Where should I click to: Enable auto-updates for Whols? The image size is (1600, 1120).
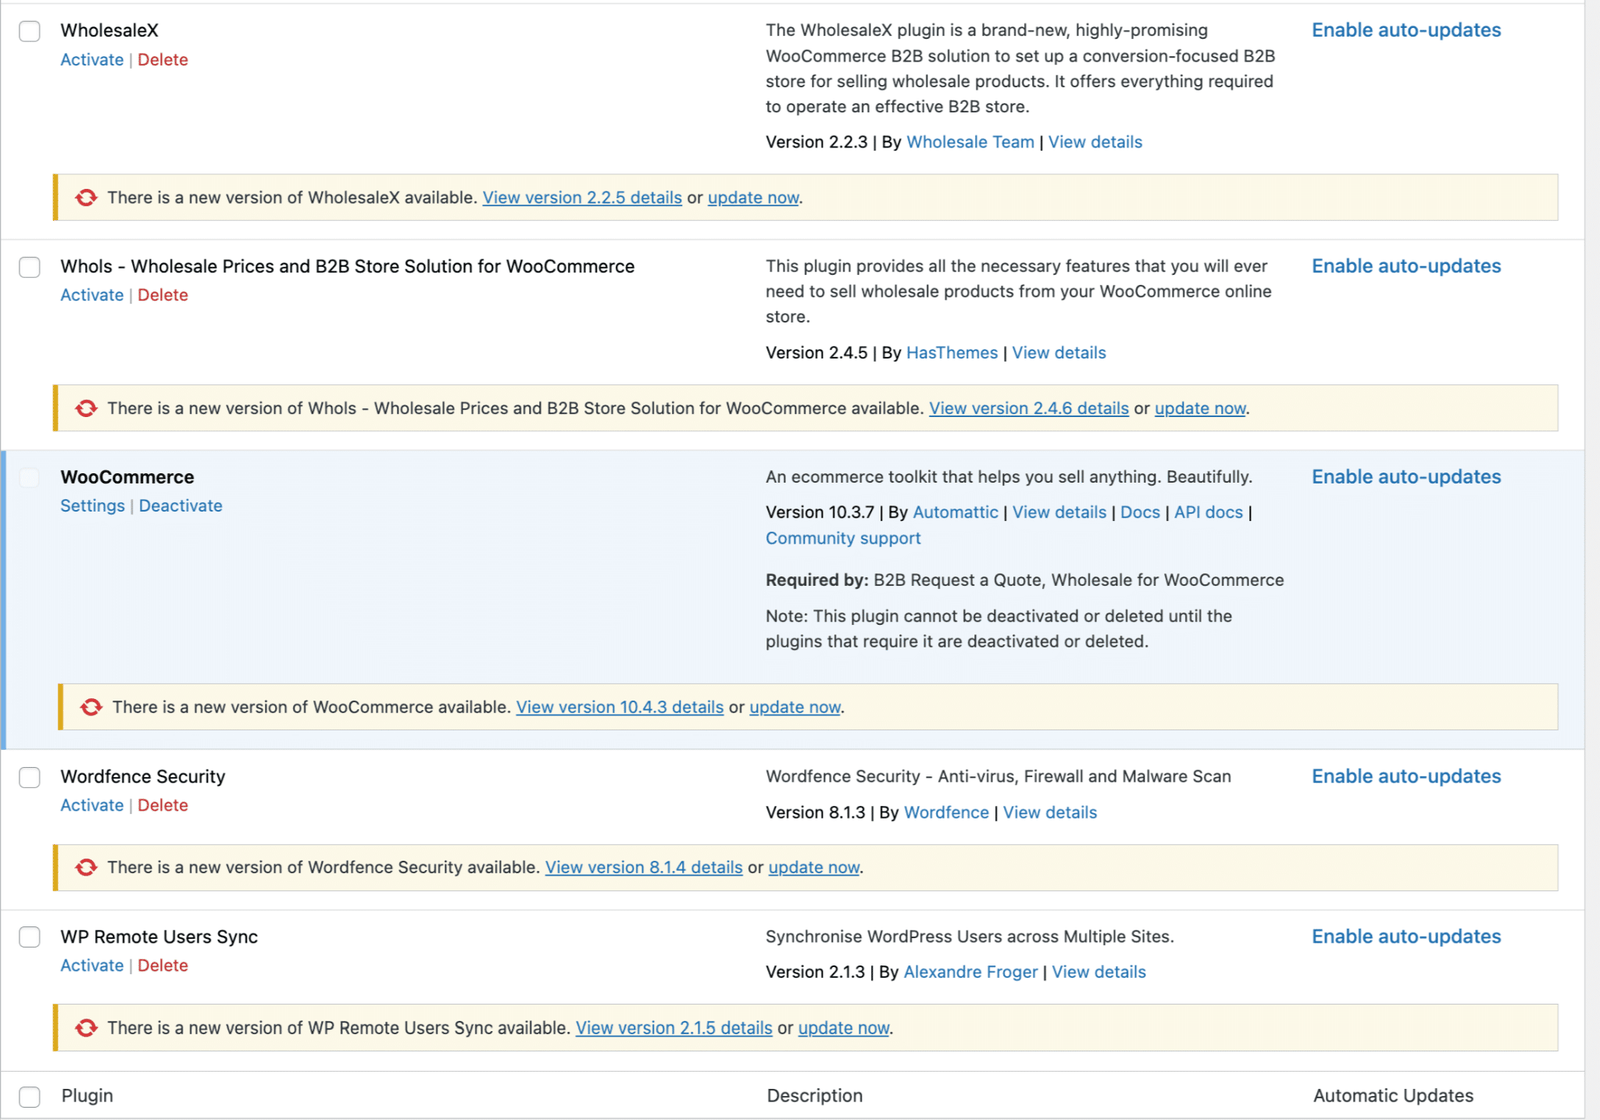pyautogui.click(x=1406, y=266)
